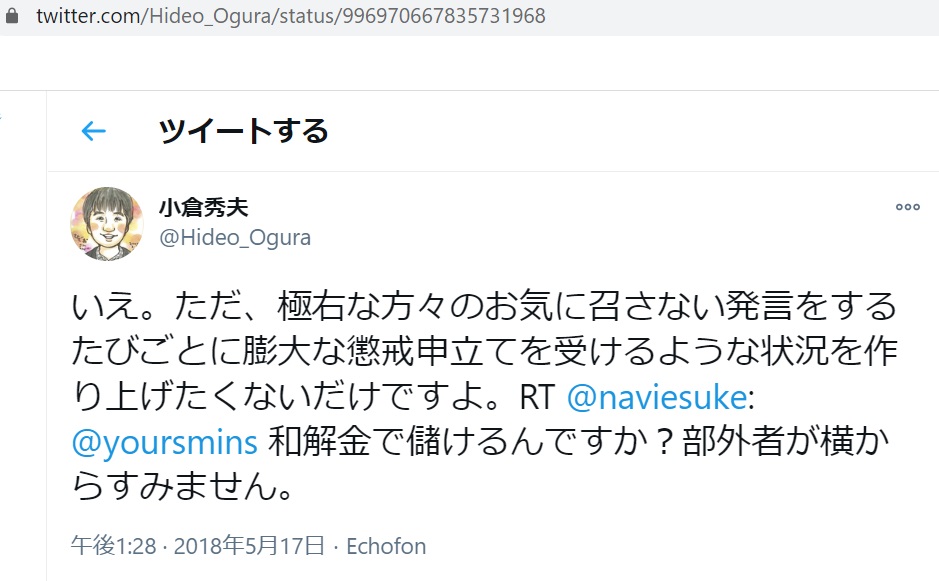The width and height of the screenshot is (939, 581).
Task: Follow the @naviesuke mention link
Action: point(656,397)
